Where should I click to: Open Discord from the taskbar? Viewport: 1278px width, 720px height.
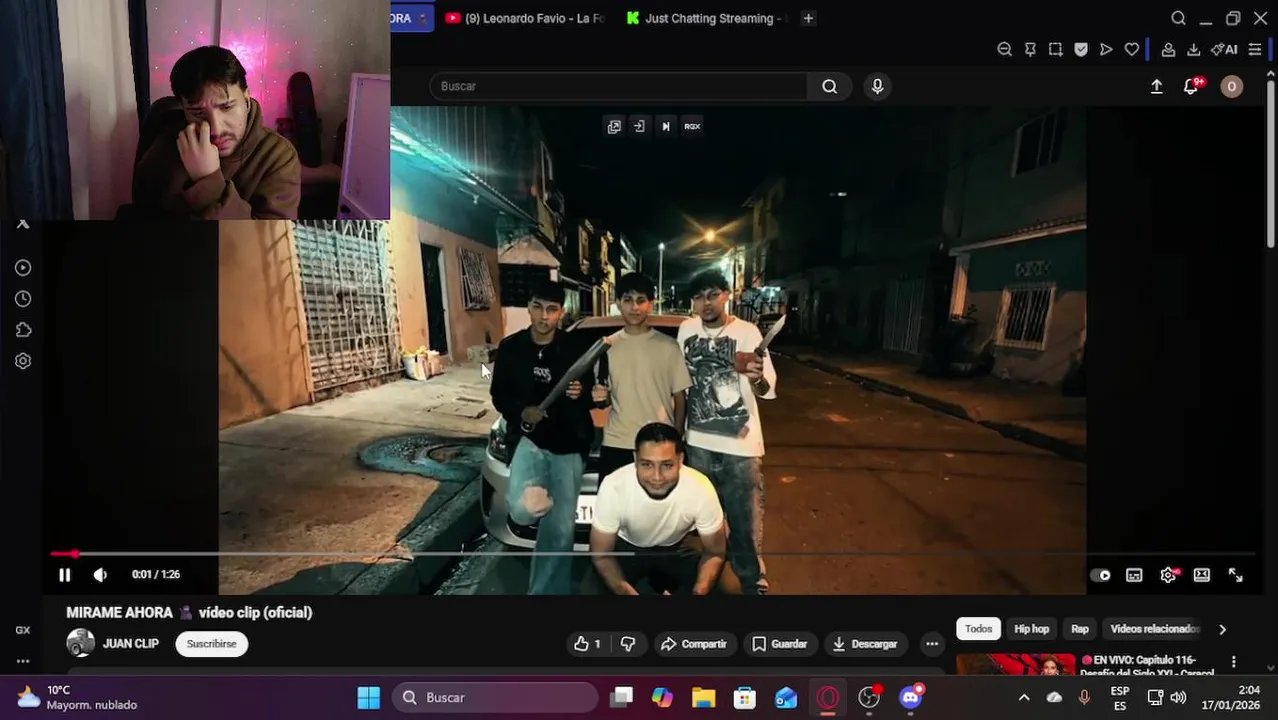[x=911, y=697]
